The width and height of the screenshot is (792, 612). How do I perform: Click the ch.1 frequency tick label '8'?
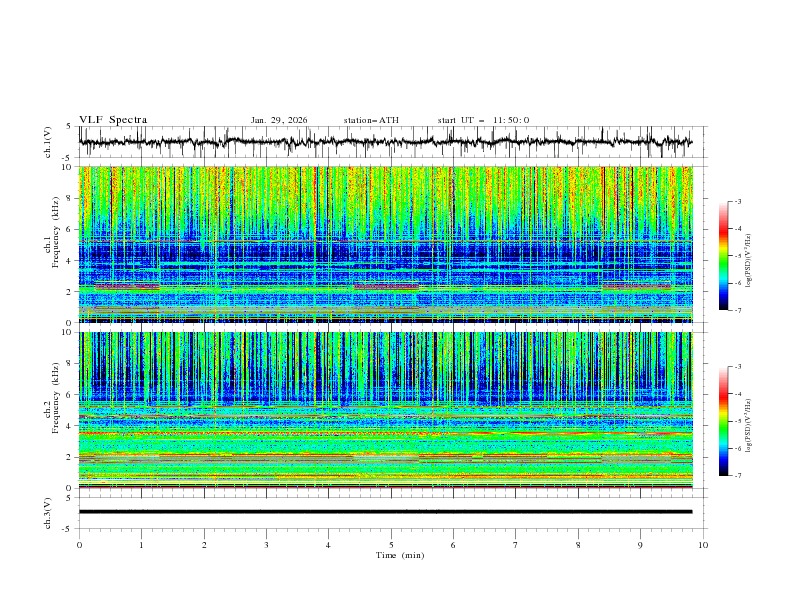[71, 198]
